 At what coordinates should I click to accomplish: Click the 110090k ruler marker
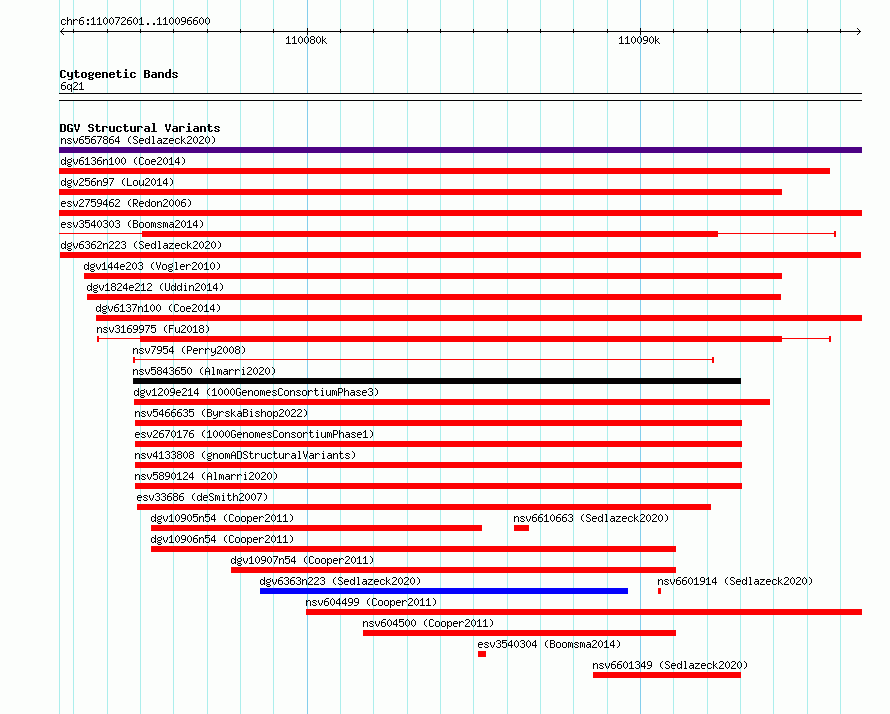[639, 40]
